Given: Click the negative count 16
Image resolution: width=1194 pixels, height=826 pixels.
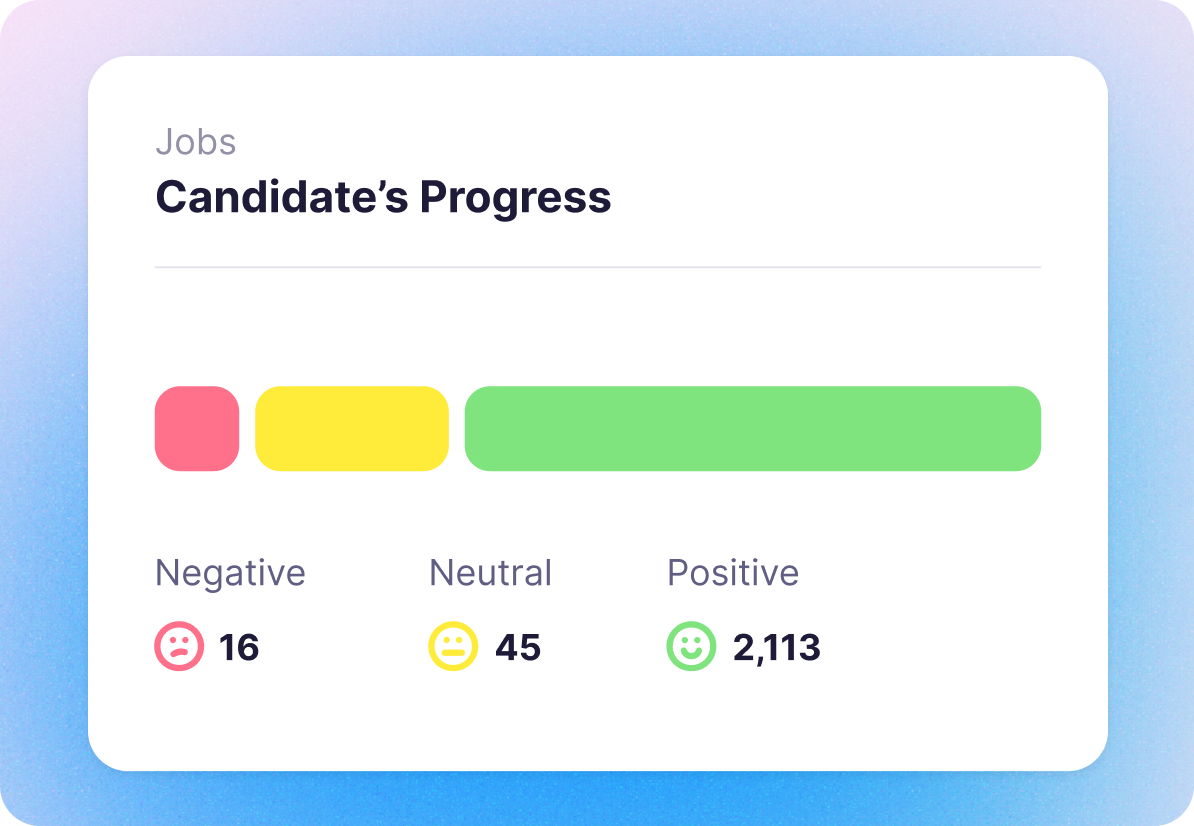Looking at the screenshot, I should click(x=239, y=648).
